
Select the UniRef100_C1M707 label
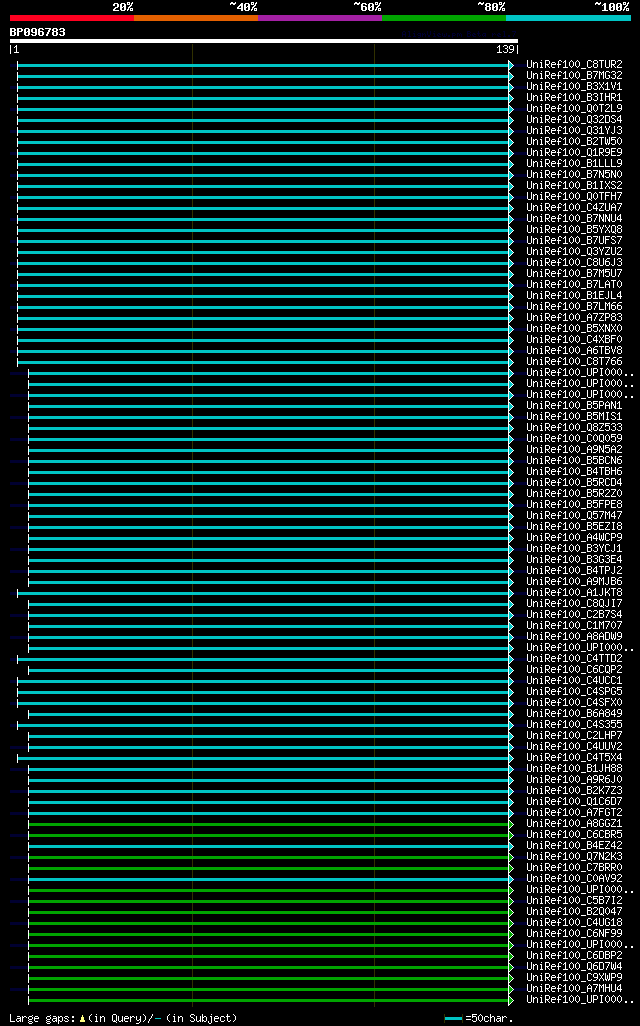575,626
